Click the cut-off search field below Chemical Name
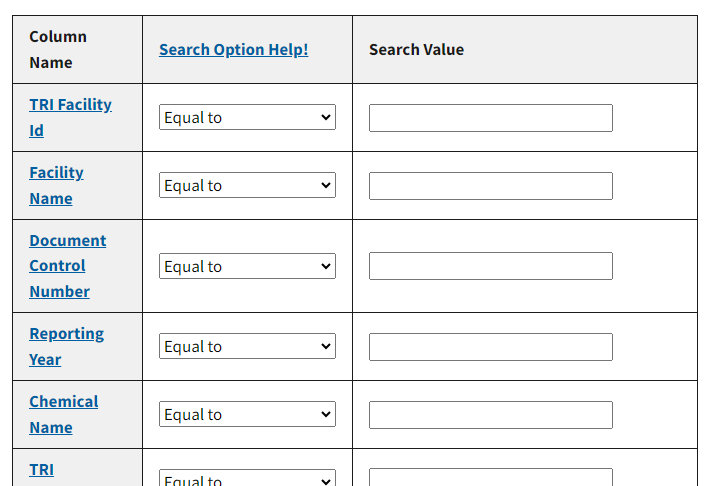 click(490, 478)
